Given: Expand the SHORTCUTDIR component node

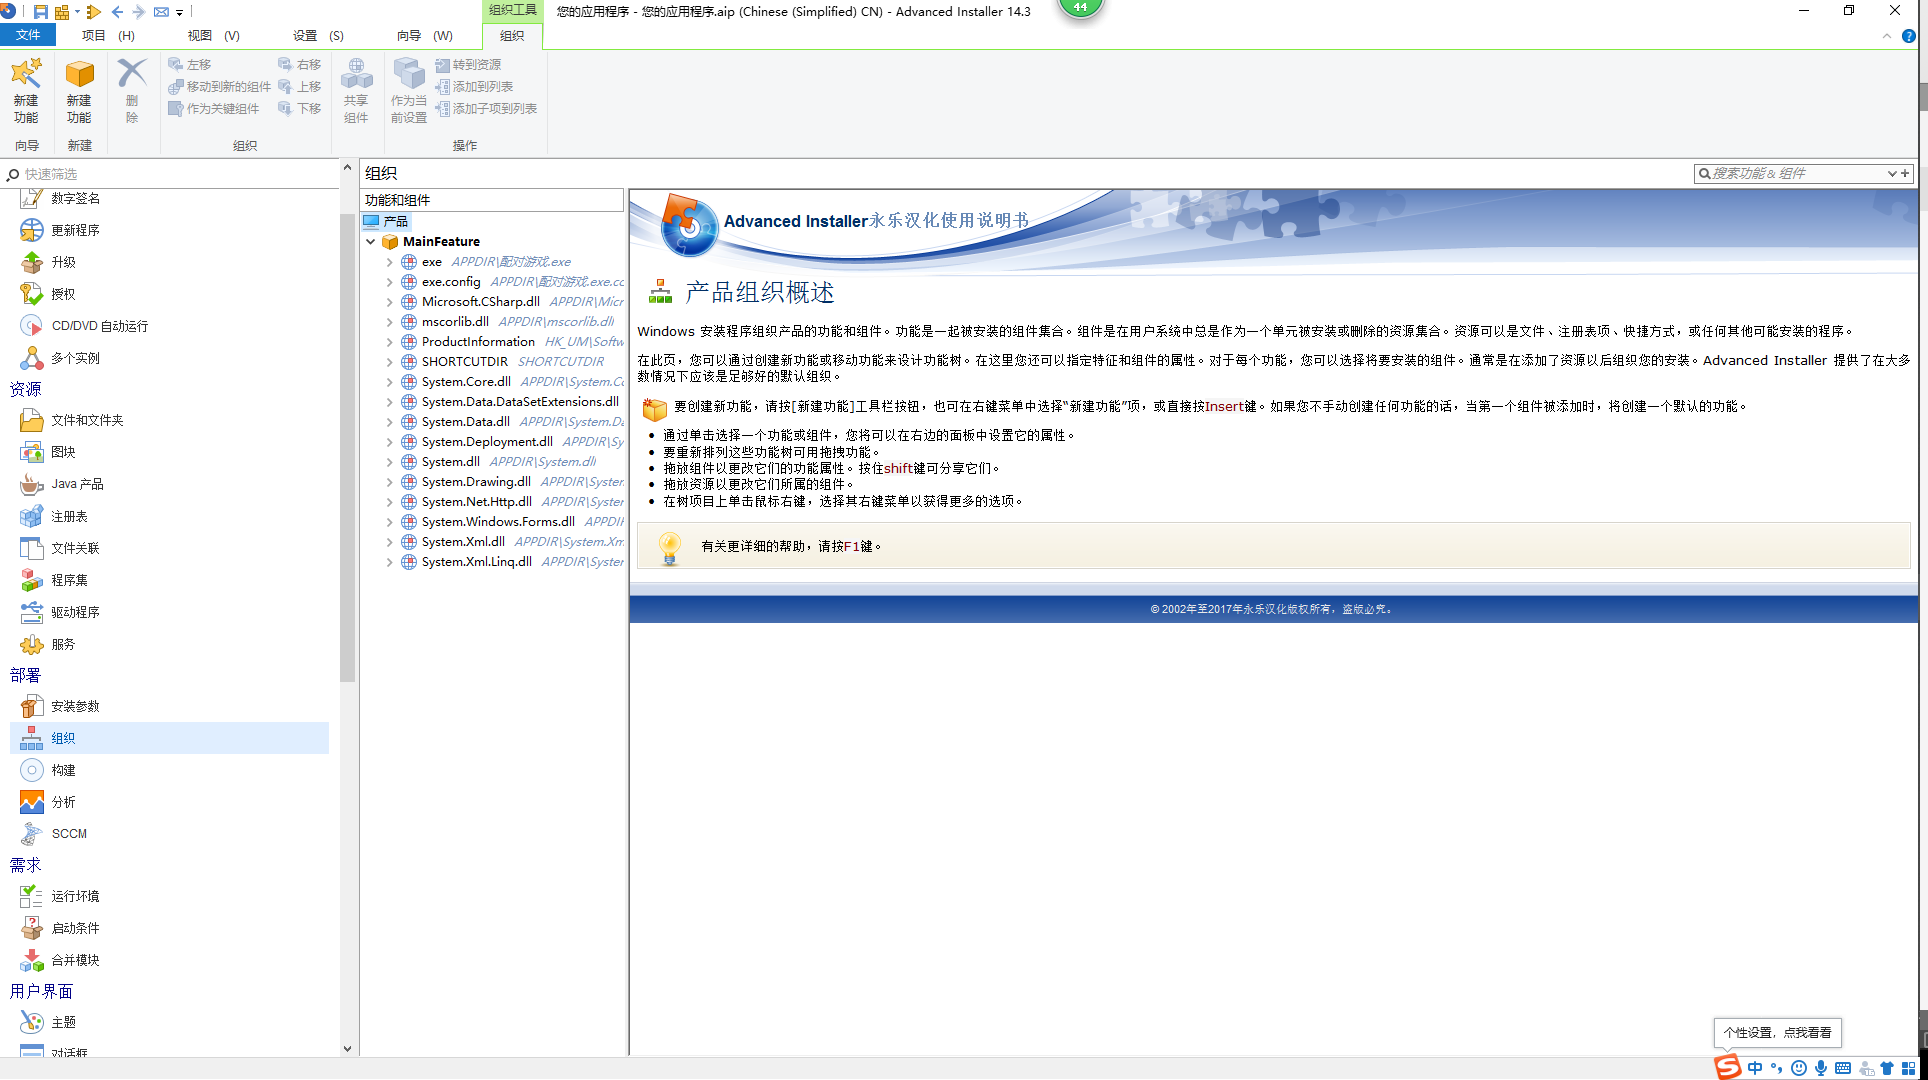Looking at the screenshot, I should click(x=390, y=362).
